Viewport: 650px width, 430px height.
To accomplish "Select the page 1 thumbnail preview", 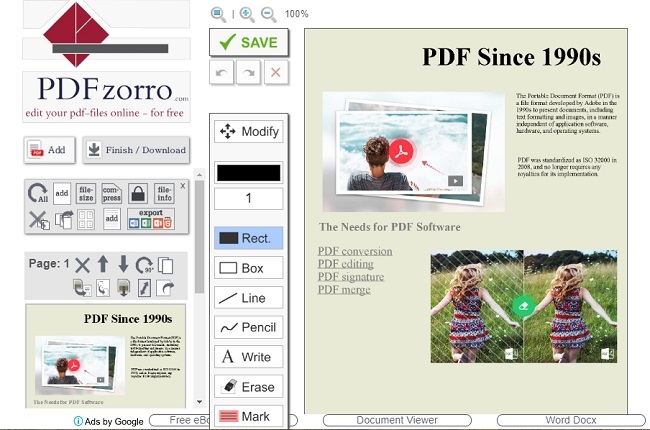I will (x=107, y=355).
